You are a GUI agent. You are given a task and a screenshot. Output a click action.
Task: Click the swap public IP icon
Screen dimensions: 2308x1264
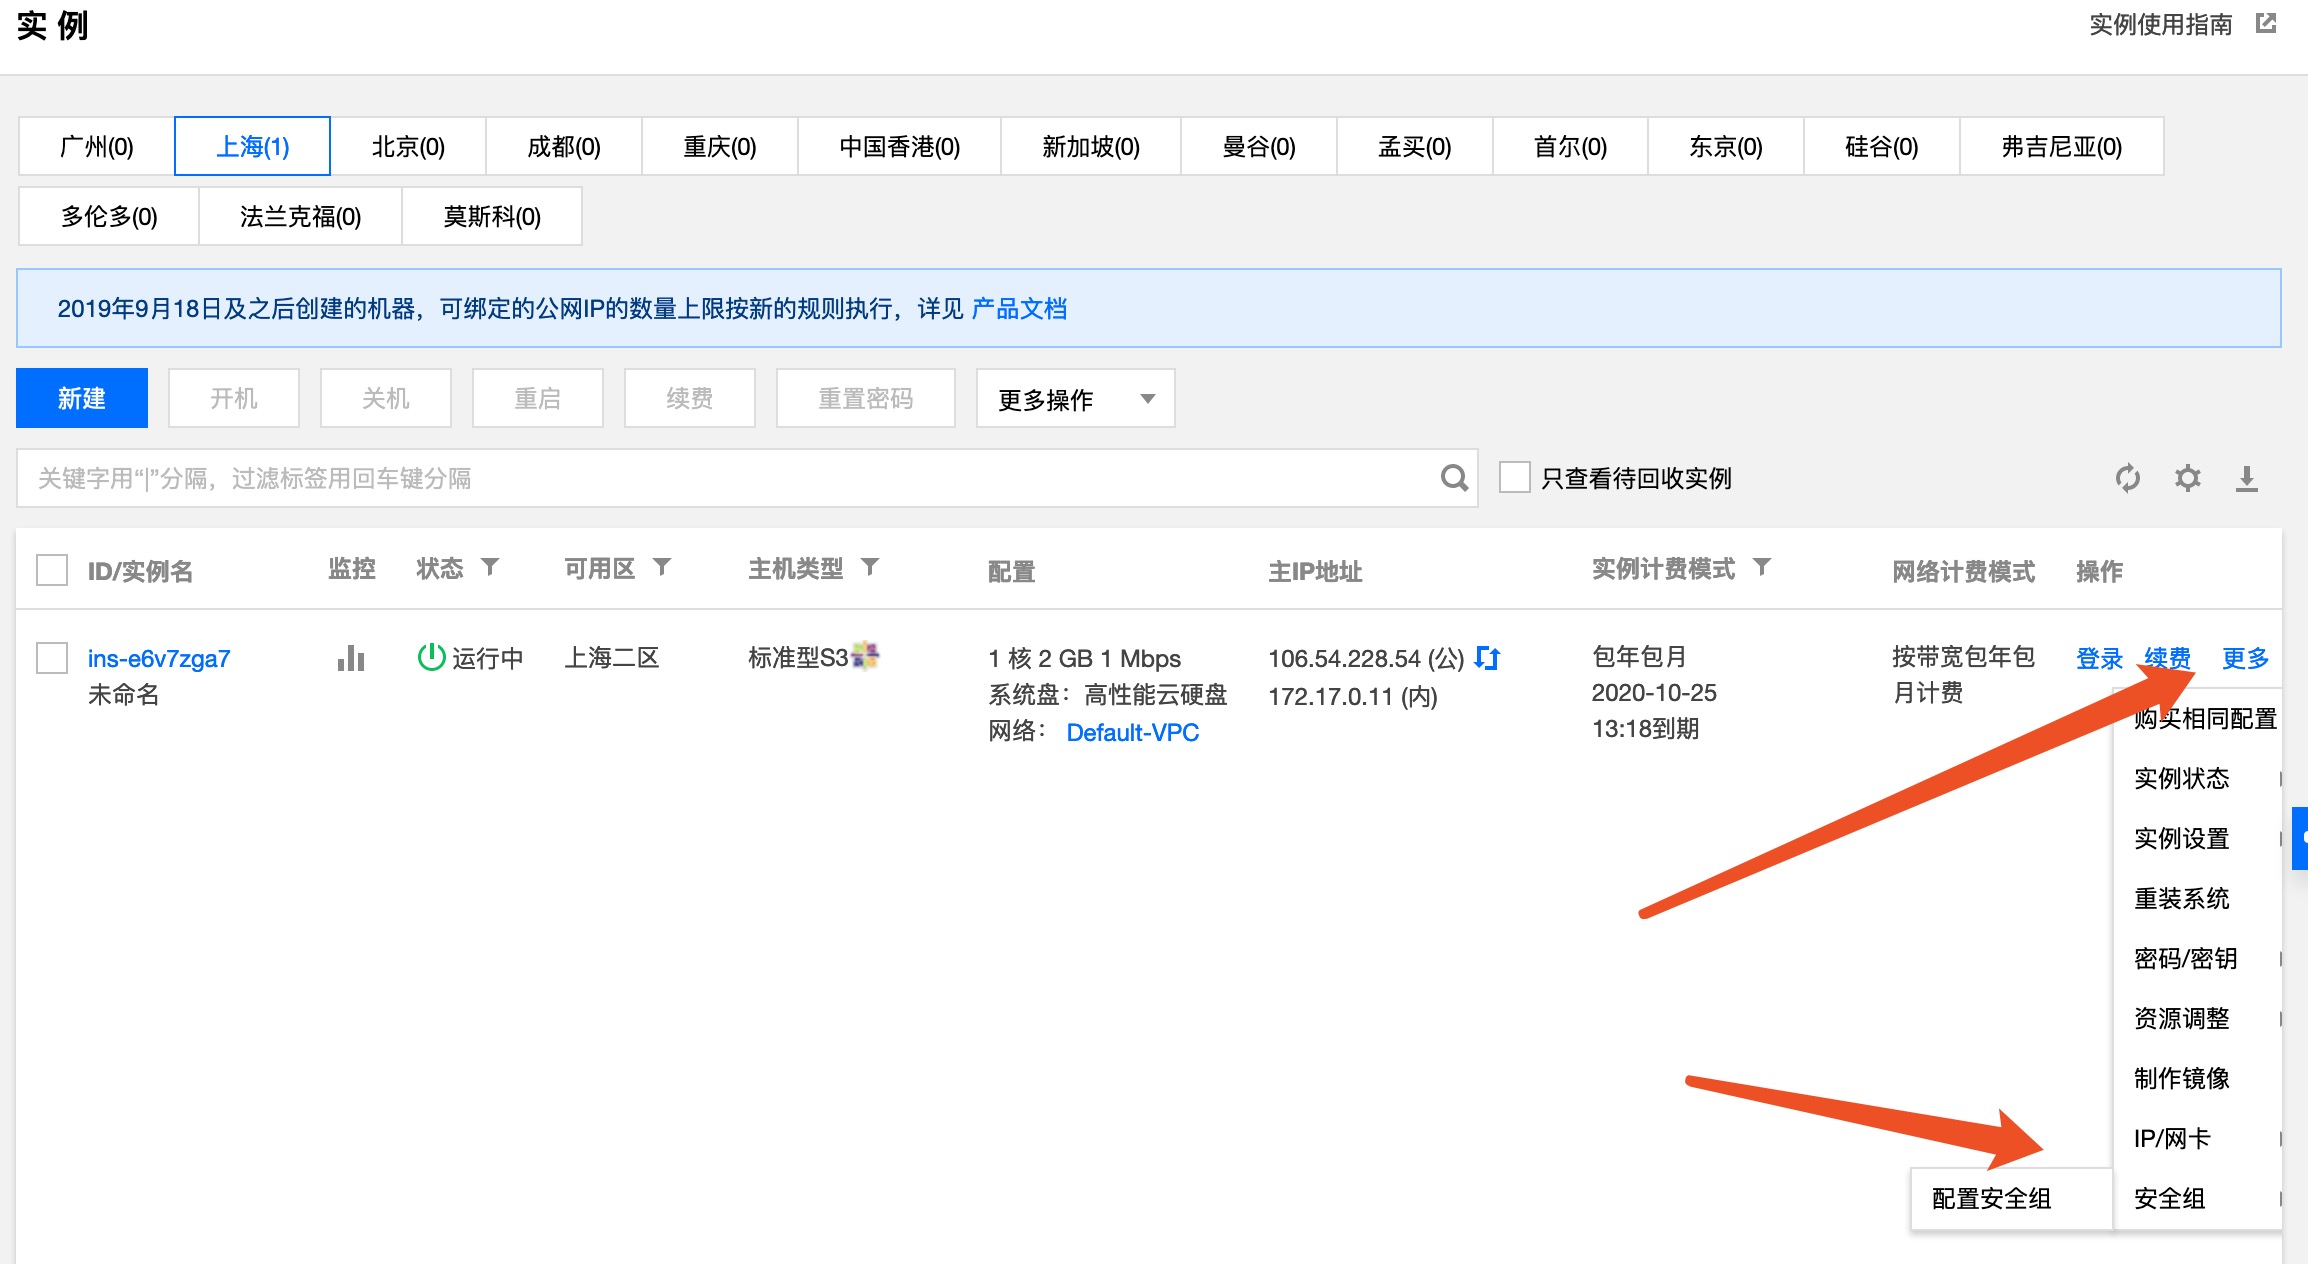[1487, 658]
